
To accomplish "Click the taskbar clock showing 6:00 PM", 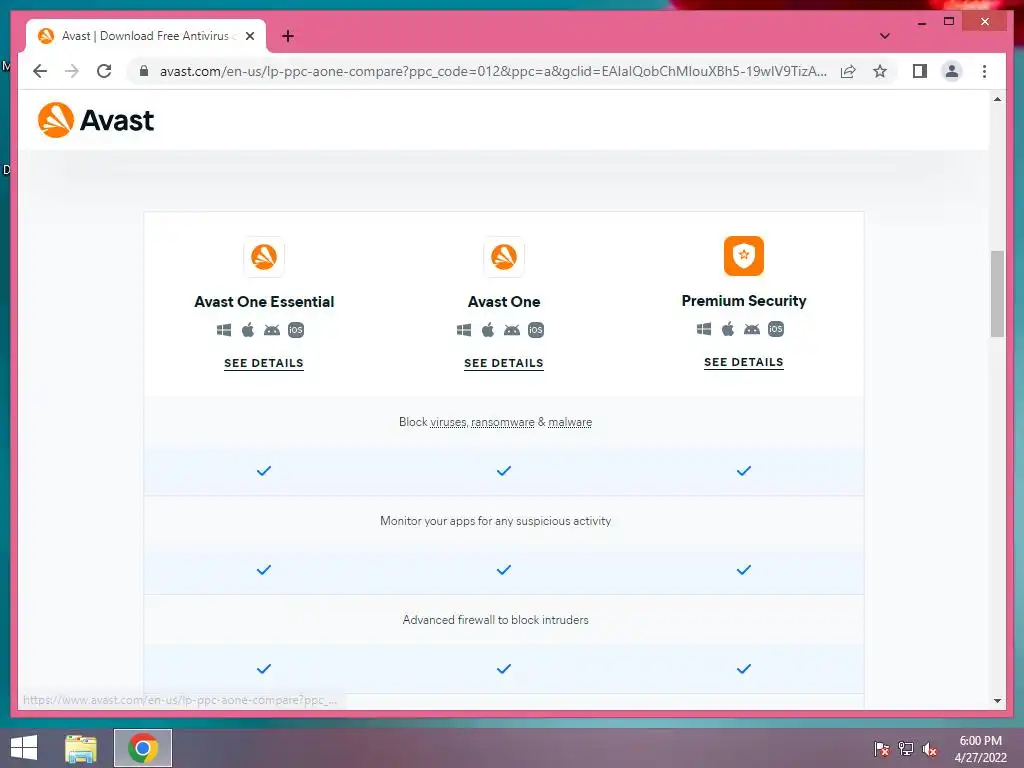I will pyautogui.click(x=981, y=749).
